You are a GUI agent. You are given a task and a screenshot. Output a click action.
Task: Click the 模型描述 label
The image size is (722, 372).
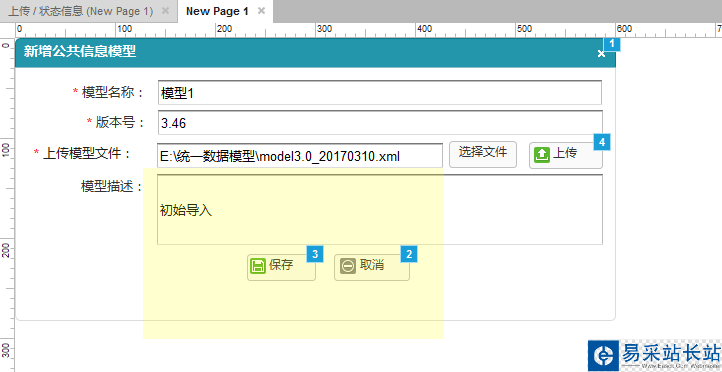pyautogui.click(x=111, y=187)
